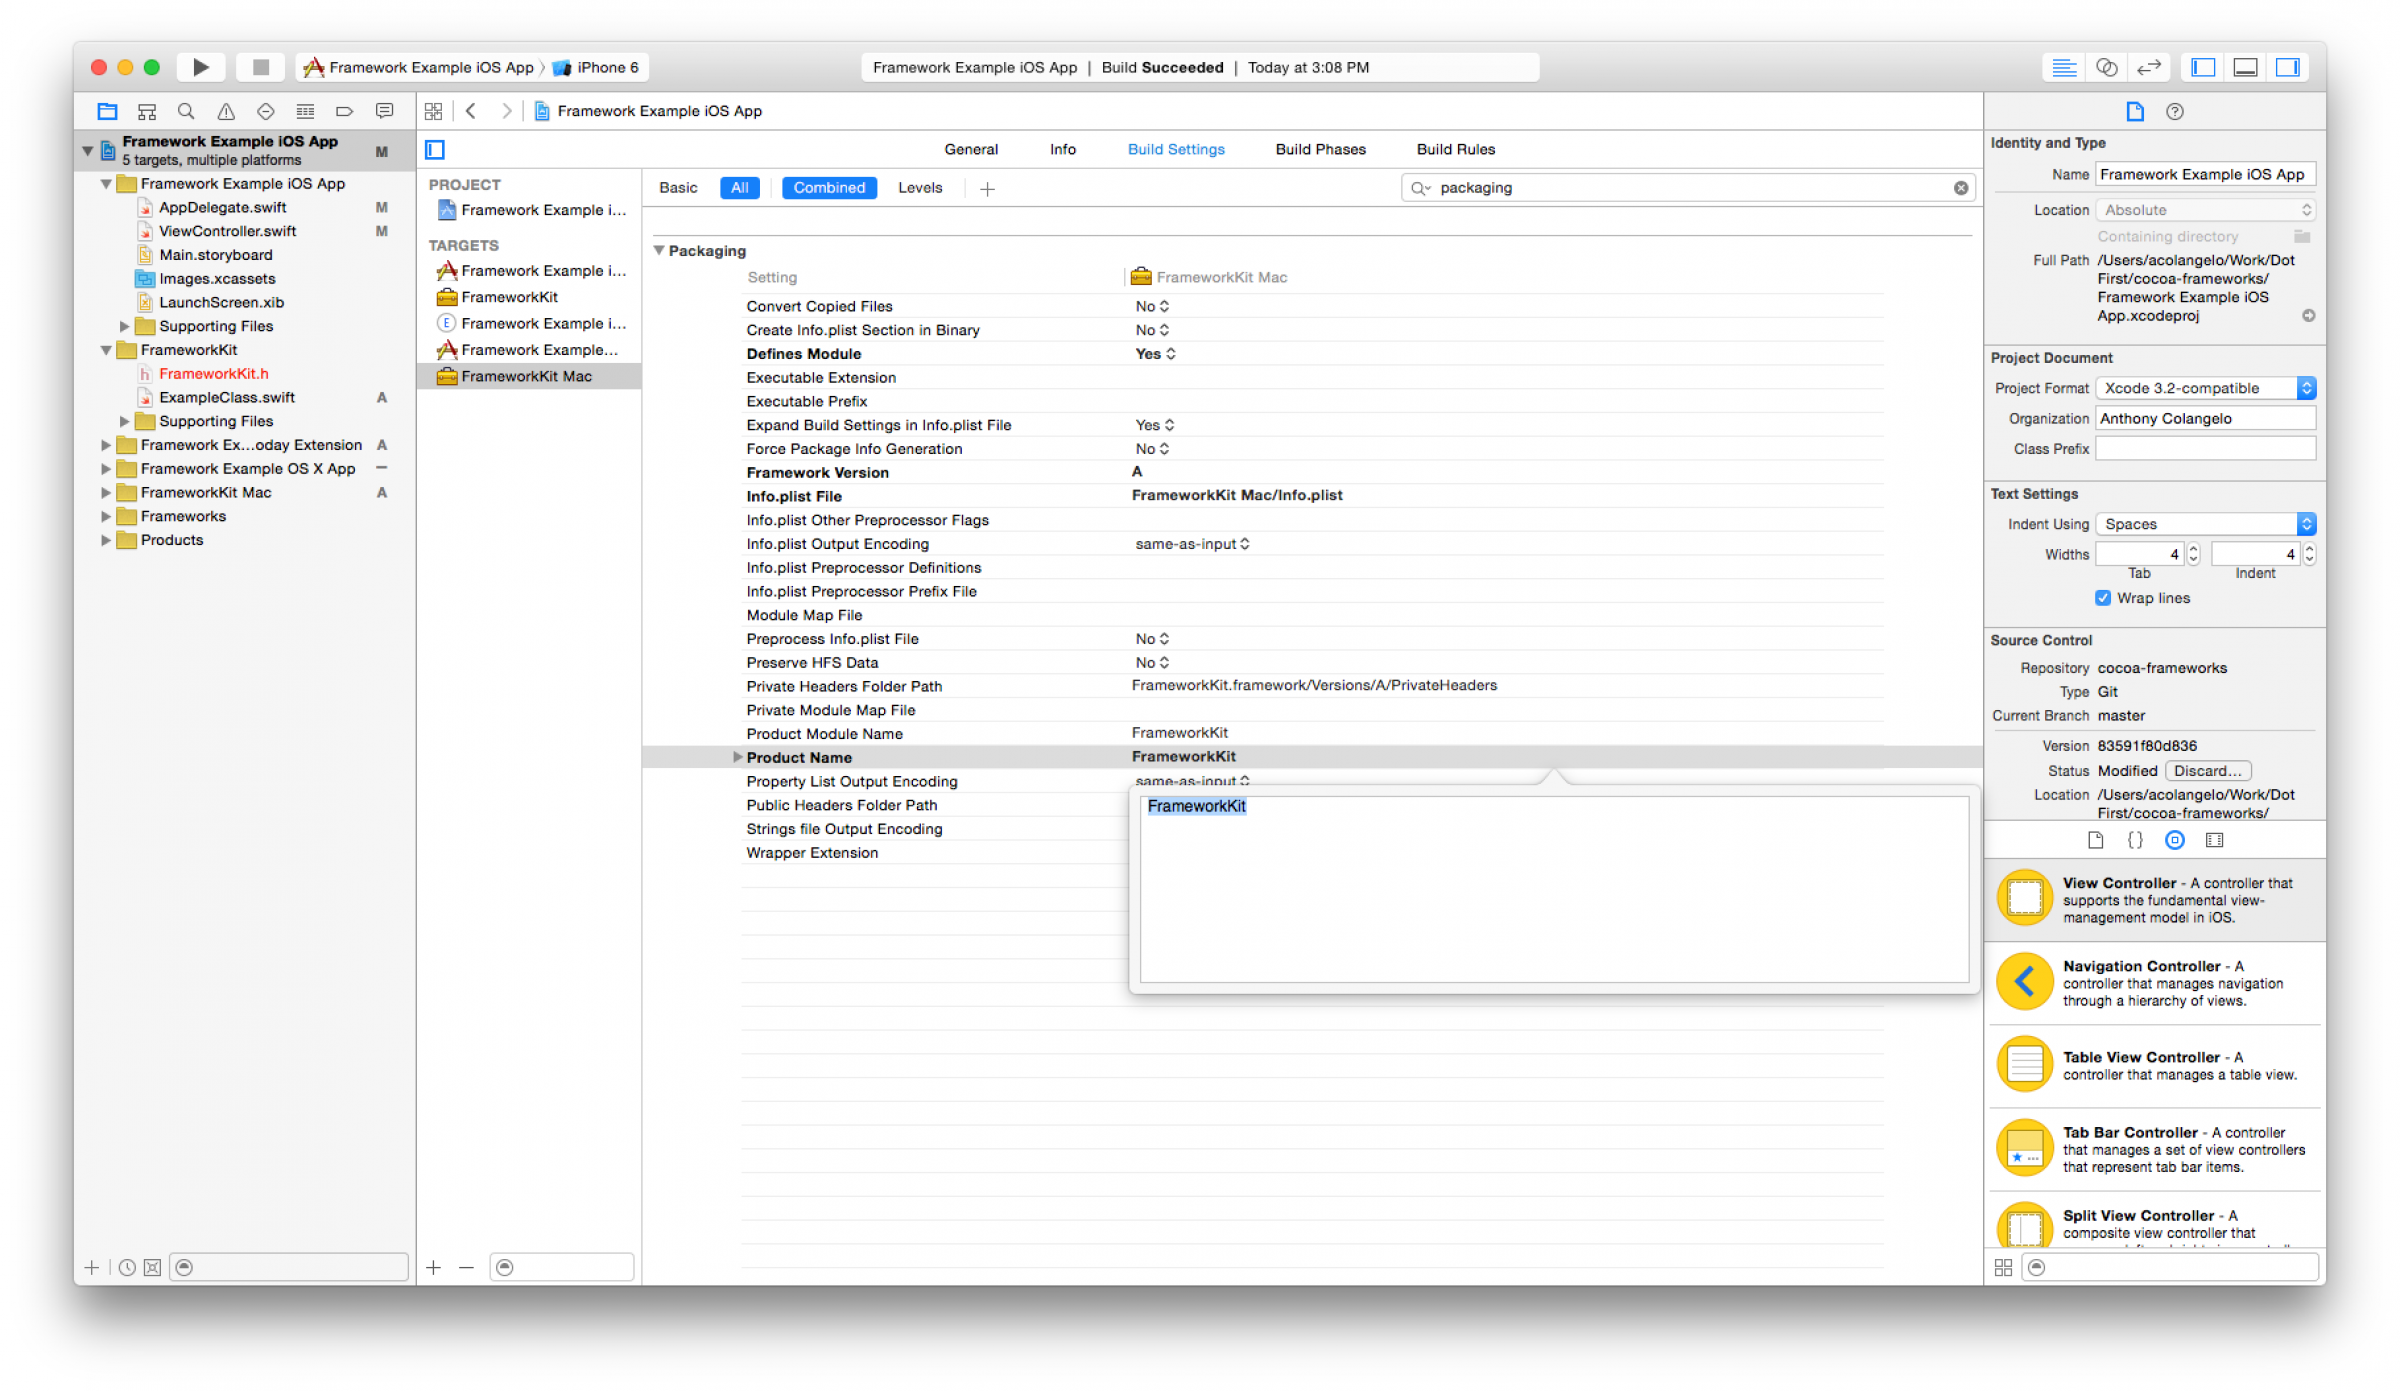Show the File Template library
This screenshot has width=2400, height=1391.
(2096, 840)
